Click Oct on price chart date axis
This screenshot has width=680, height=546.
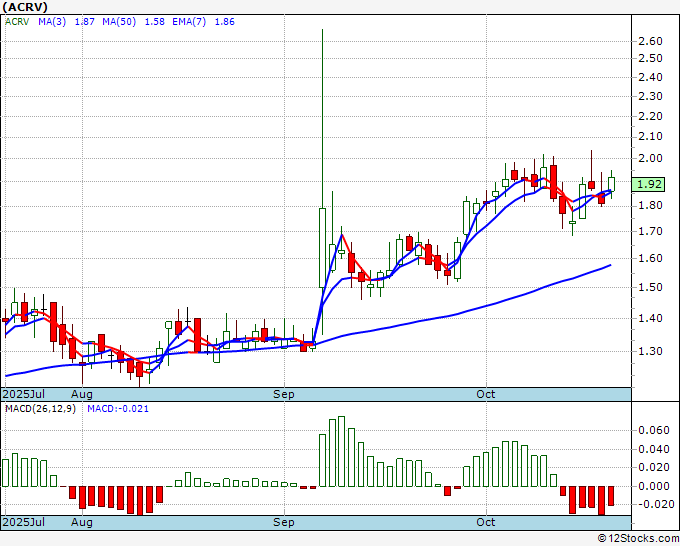(x=486, y=394)
